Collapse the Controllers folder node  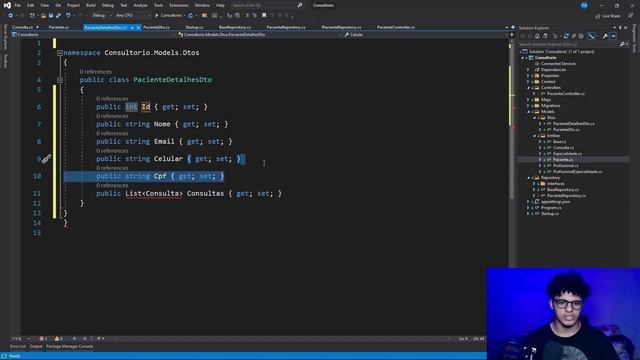coord(528,88)
